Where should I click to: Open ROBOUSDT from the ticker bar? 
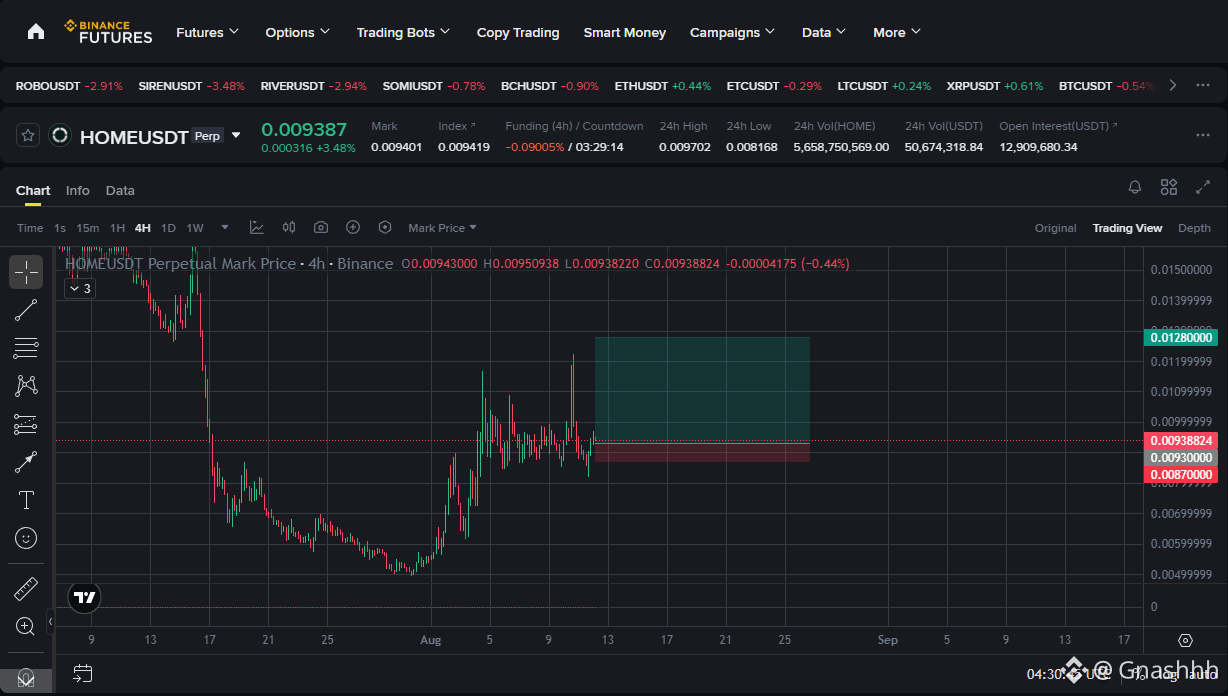(x=69, y=86)
